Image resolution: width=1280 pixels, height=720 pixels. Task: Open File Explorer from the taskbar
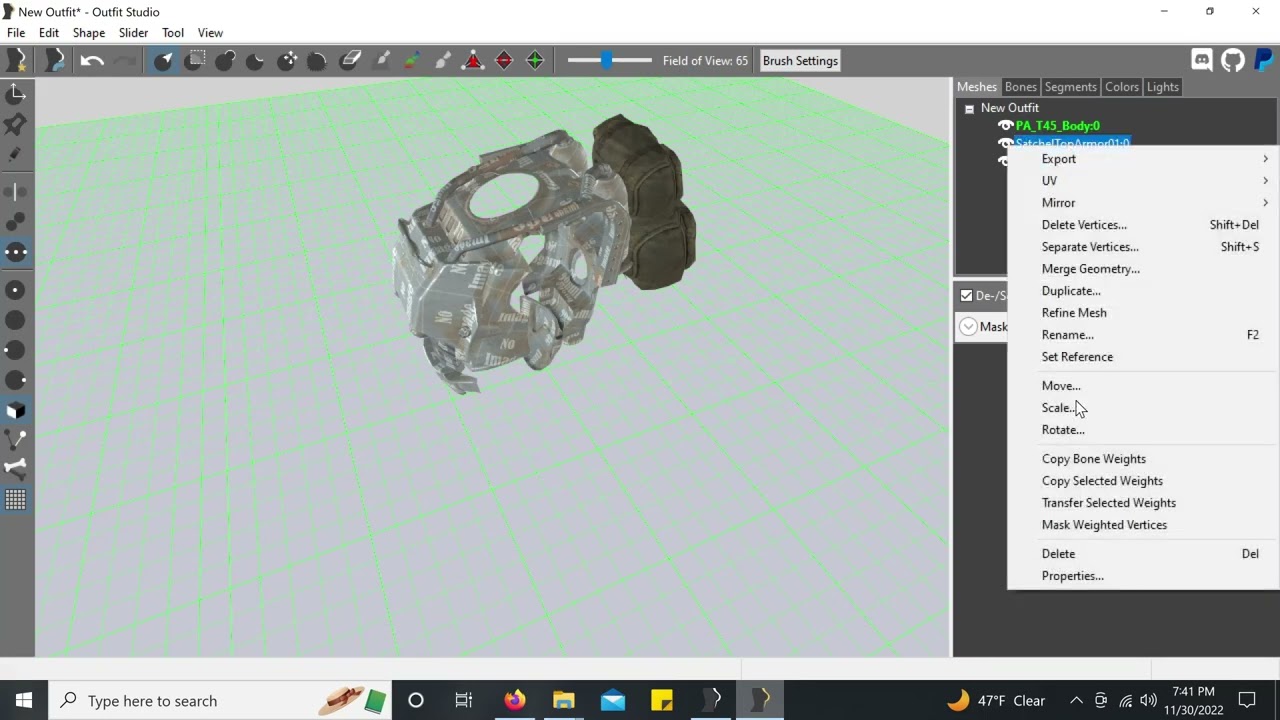coord(563,700)
